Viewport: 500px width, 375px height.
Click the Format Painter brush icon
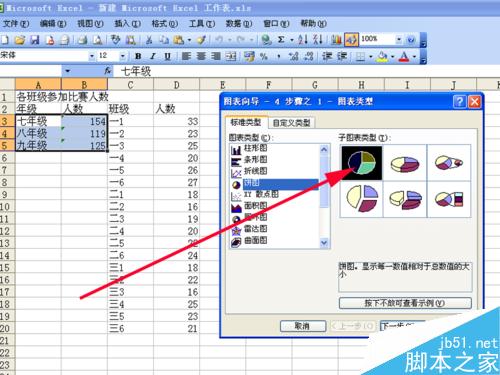201,40
